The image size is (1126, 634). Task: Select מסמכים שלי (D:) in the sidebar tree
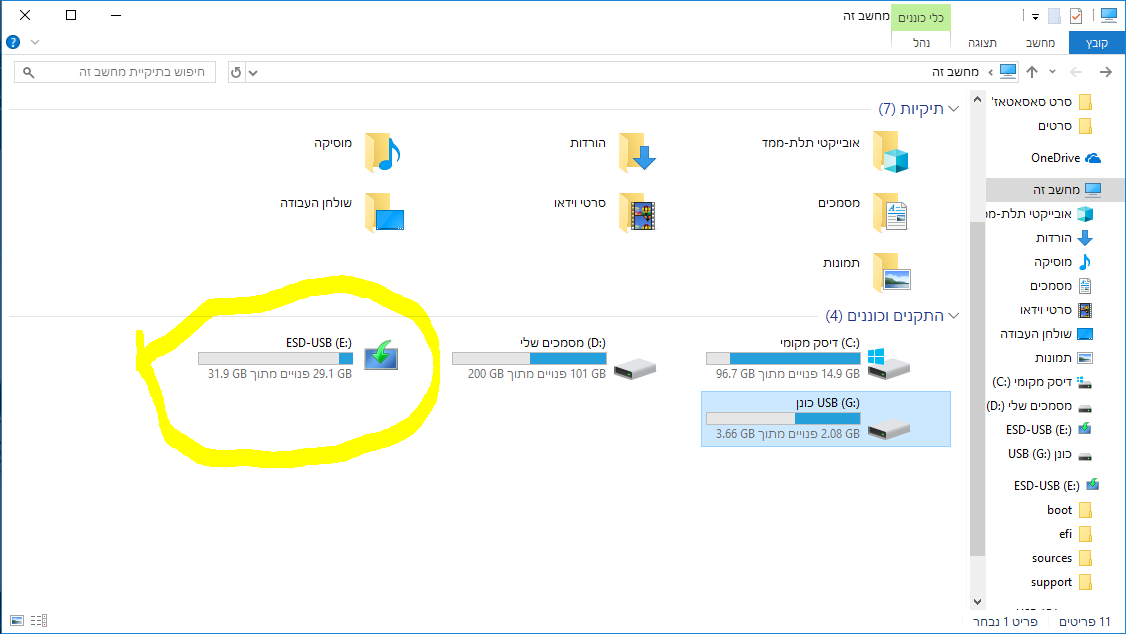(1040, 406)
